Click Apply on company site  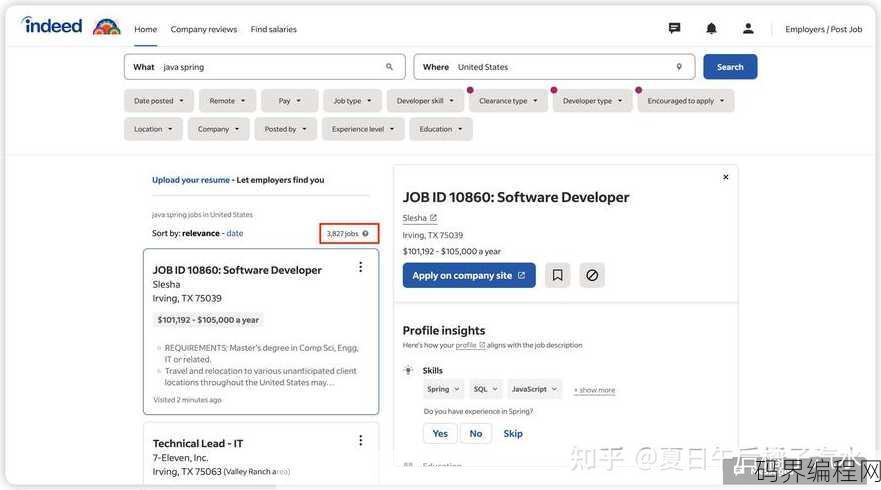[x=469, y=275]
